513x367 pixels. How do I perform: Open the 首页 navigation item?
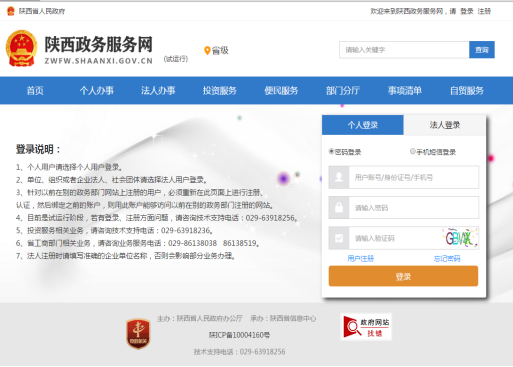pos(35,91)
